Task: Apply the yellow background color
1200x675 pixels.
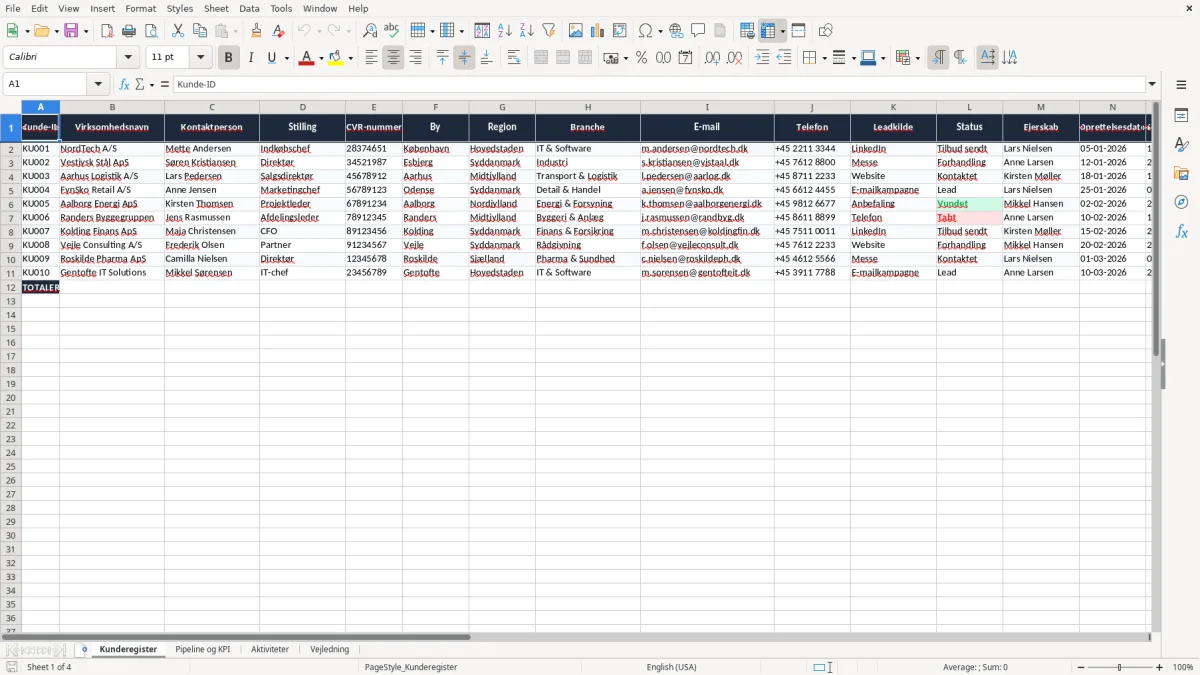Action: coord(336,58)
